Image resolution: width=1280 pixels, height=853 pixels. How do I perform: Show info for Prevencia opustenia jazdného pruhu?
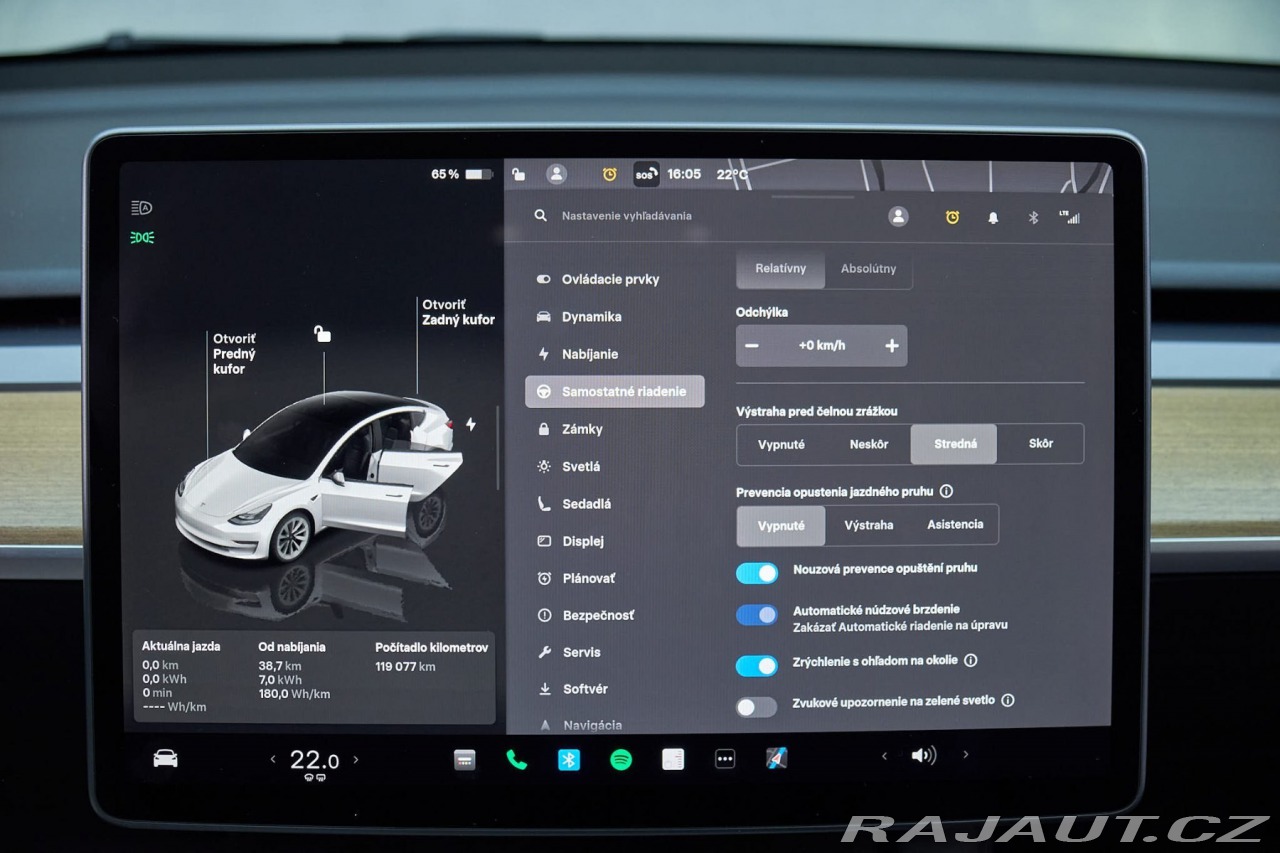tap(946, 492)
